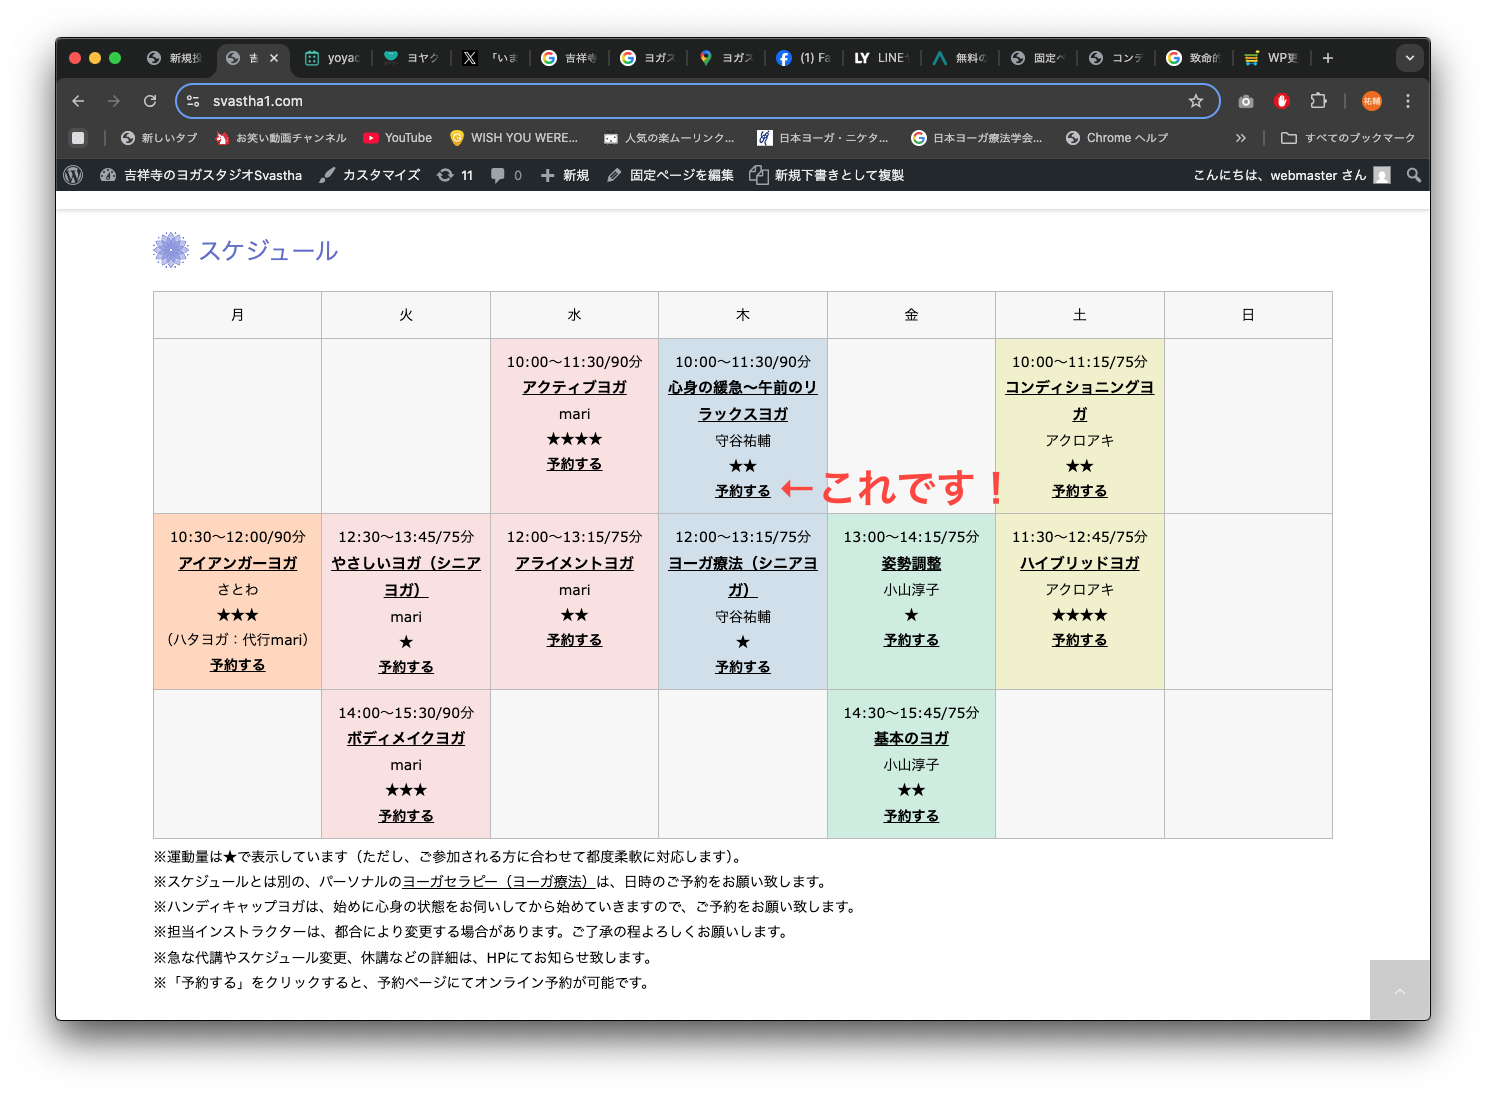This screenshot has width=1486, height=1094.
Task: Open the アクティブヨガ class link
Action: [x=574, y=387]
